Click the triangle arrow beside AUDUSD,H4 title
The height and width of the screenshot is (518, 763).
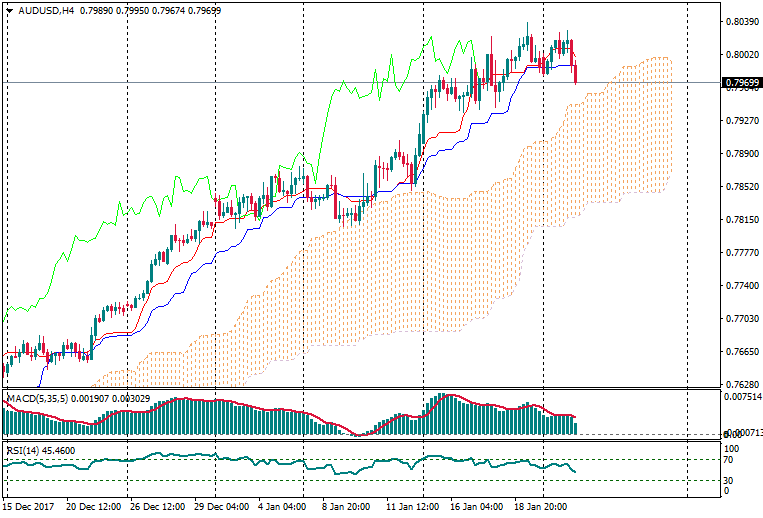click(x=9, y=11)
